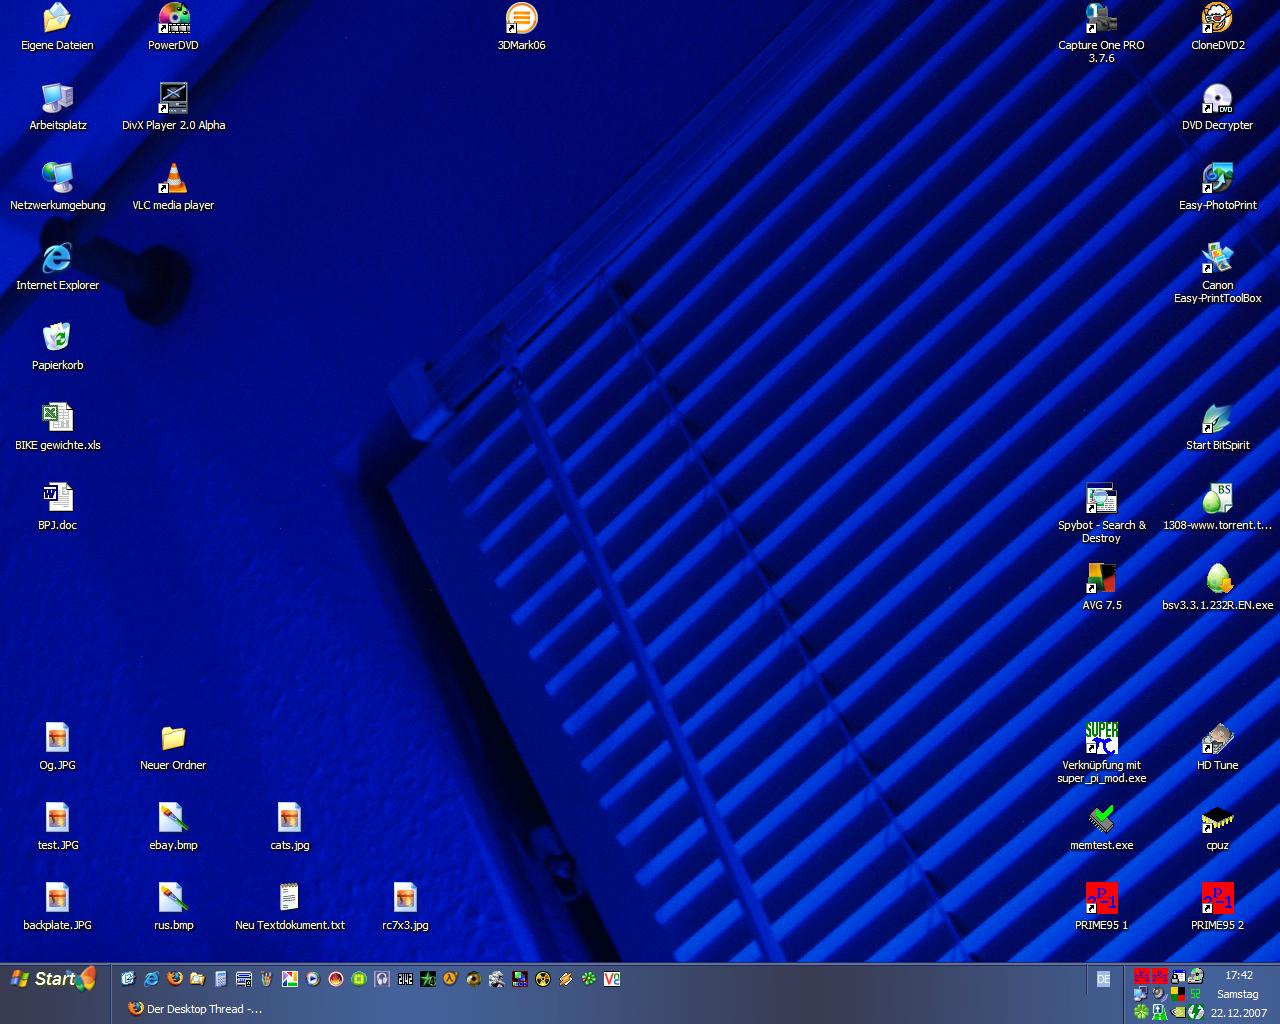The image size is (1280, 1024).
Task: Open the volume speaker tray icon
Action: 1159,994
